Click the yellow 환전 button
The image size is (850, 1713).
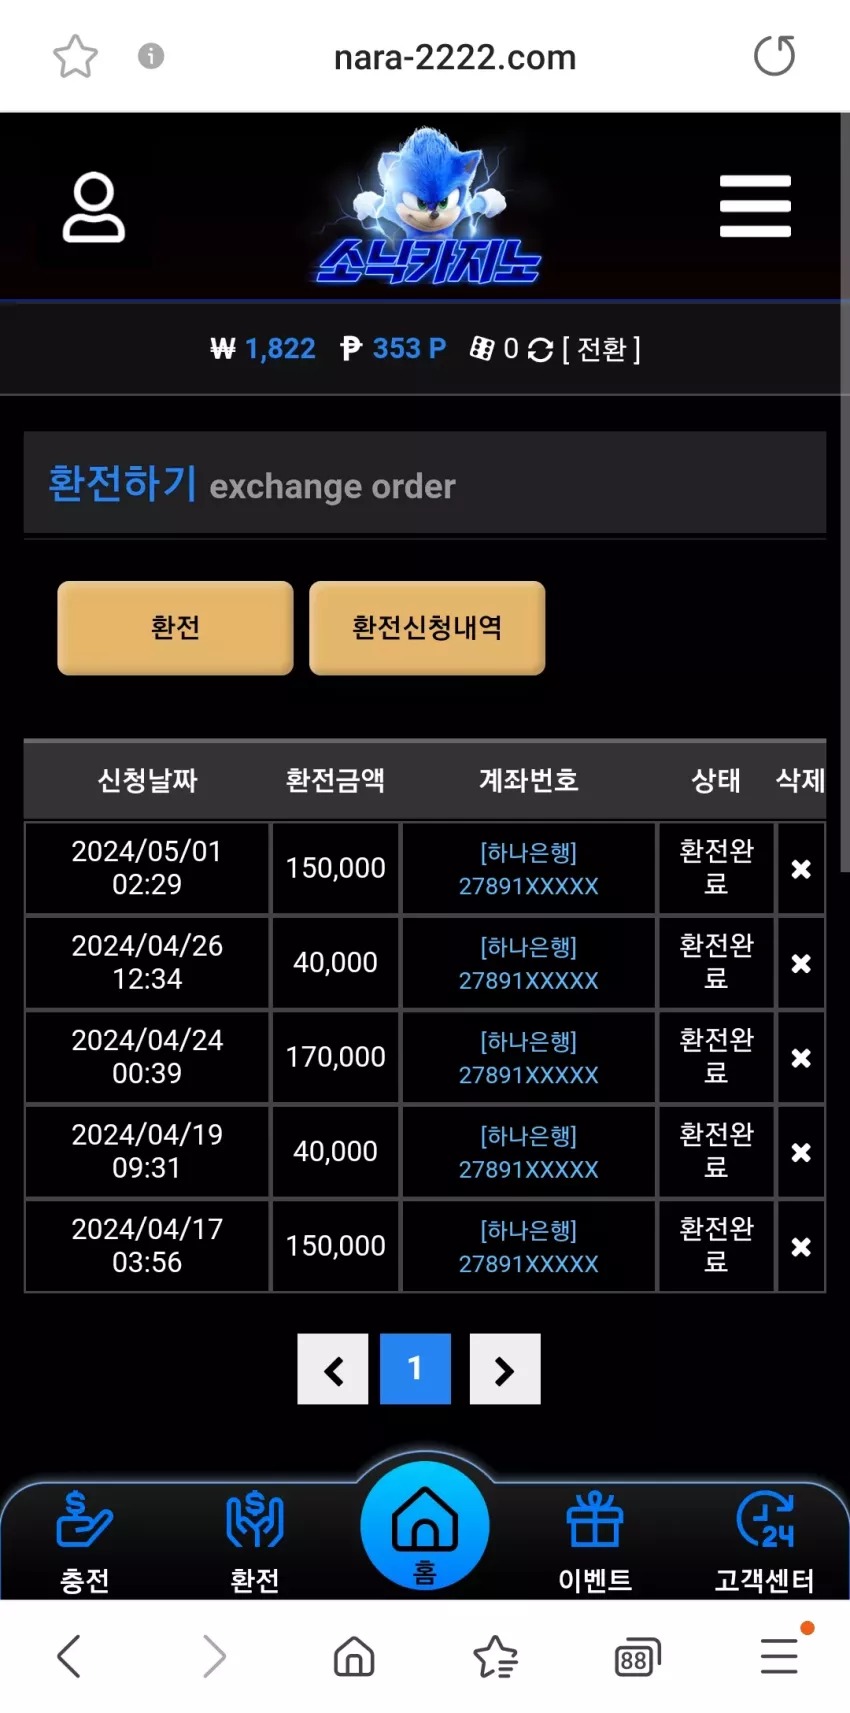[175, 628]
